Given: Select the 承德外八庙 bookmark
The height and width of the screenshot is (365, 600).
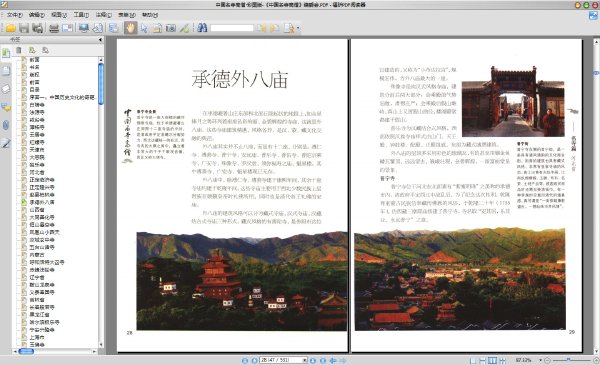Looking at the screenshot, I should tap(42, 202).
